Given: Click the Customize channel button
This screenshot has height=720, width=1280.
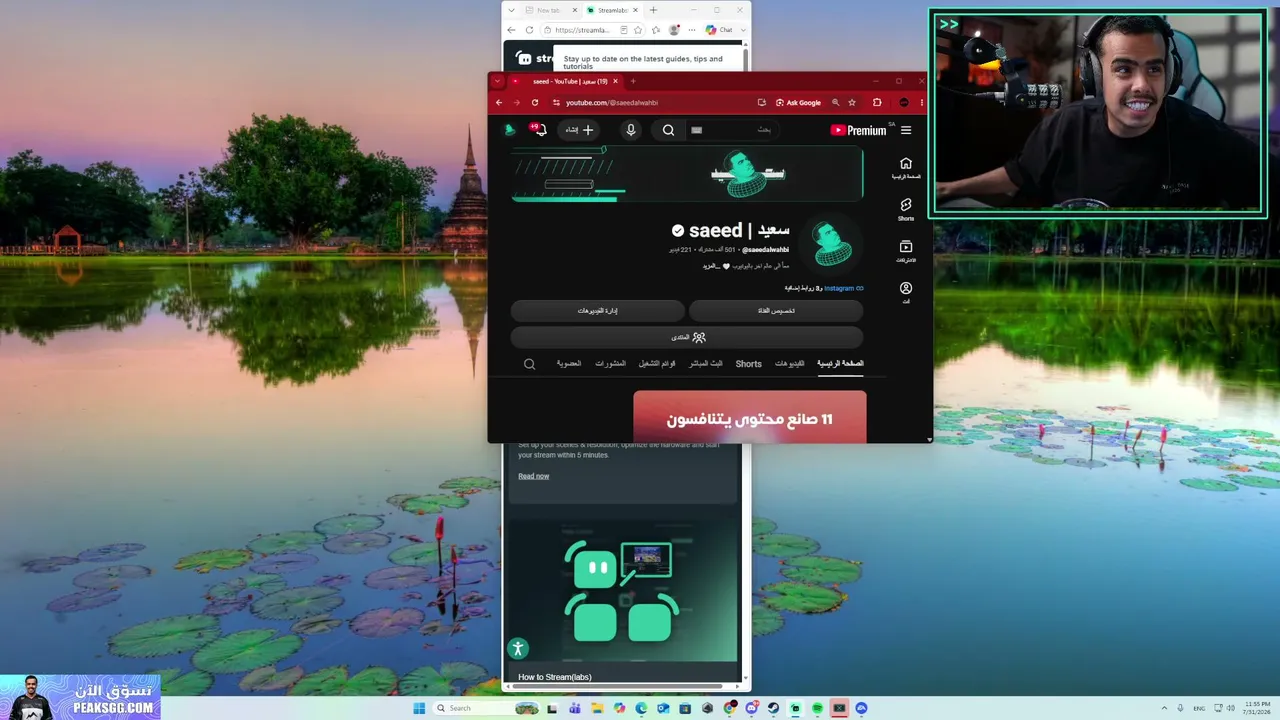Looking at the screenshot, I should point(776,311).
